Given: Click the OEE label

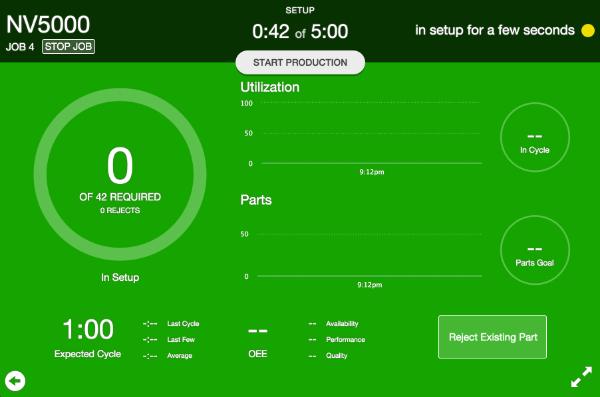Looking at the screenshot, I should [x=258, y=354].
